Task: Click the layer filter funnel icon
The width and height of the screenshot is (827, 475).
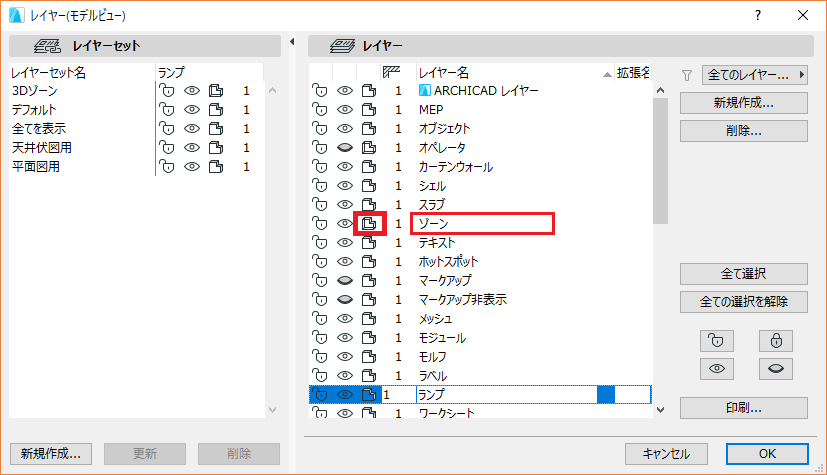Action: coord(687,75)
